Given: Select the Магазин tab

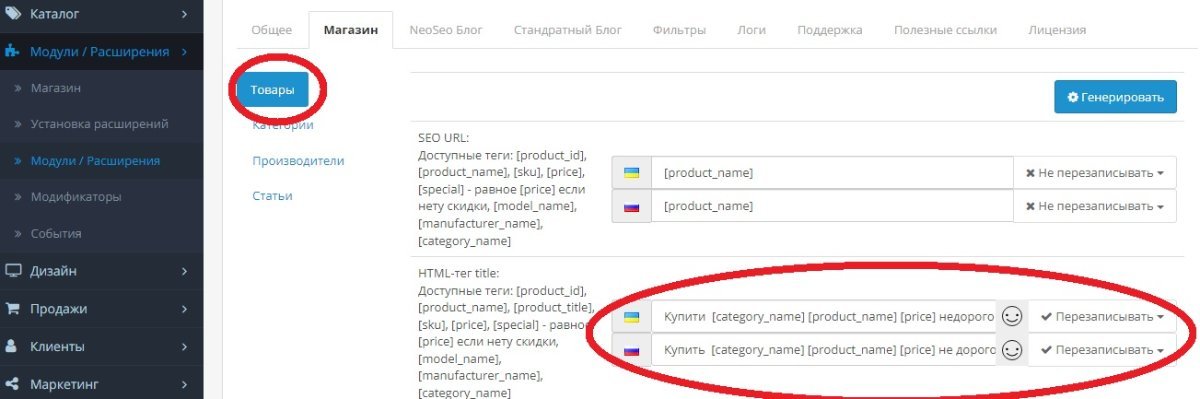Looking at the screenshot, I should 351,30.
